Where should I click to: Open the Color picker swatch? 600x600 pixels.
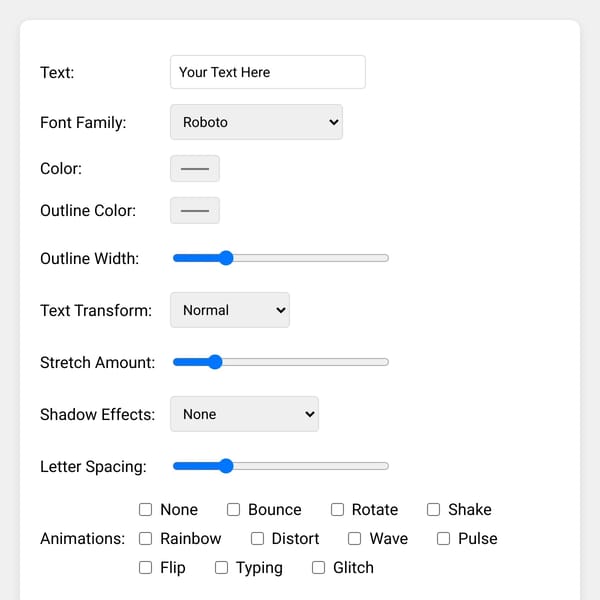click(195, 168)
